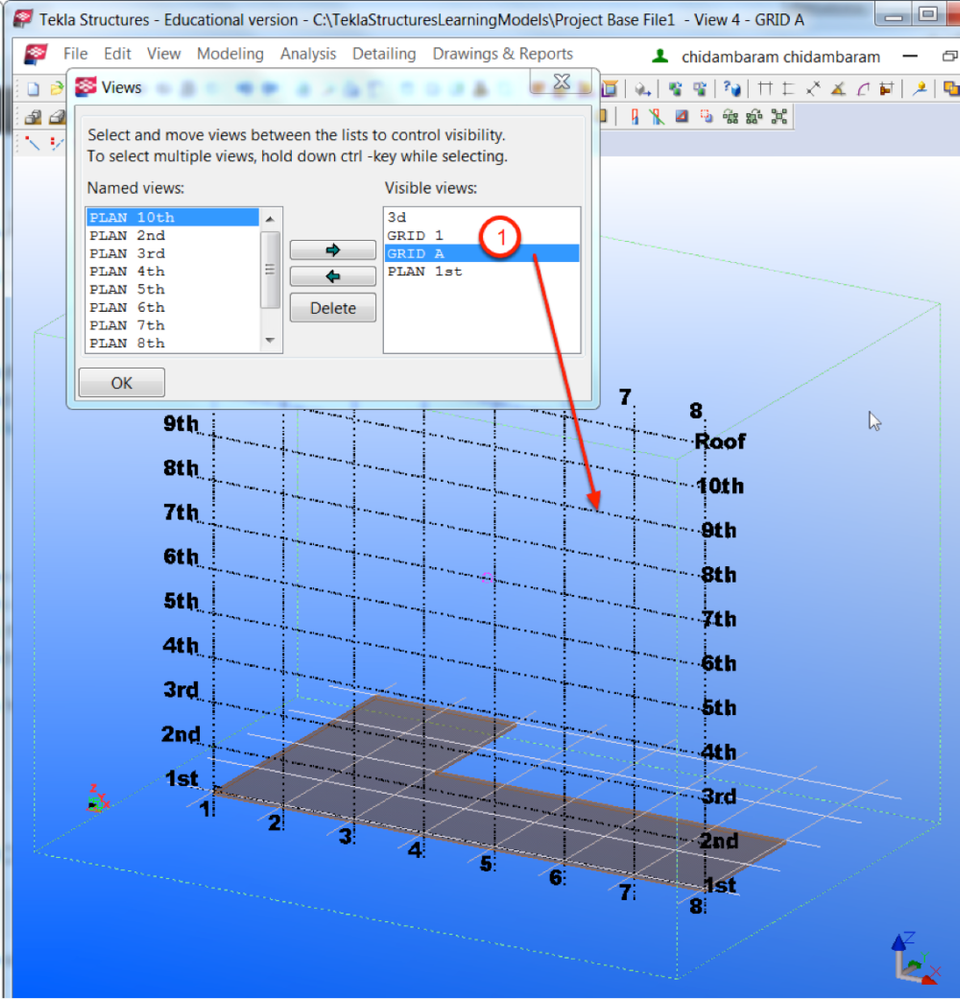This screenshot has height=999, width=960.
Task: Open the Drawings & Reports menu
Action: tap(502, 54)
